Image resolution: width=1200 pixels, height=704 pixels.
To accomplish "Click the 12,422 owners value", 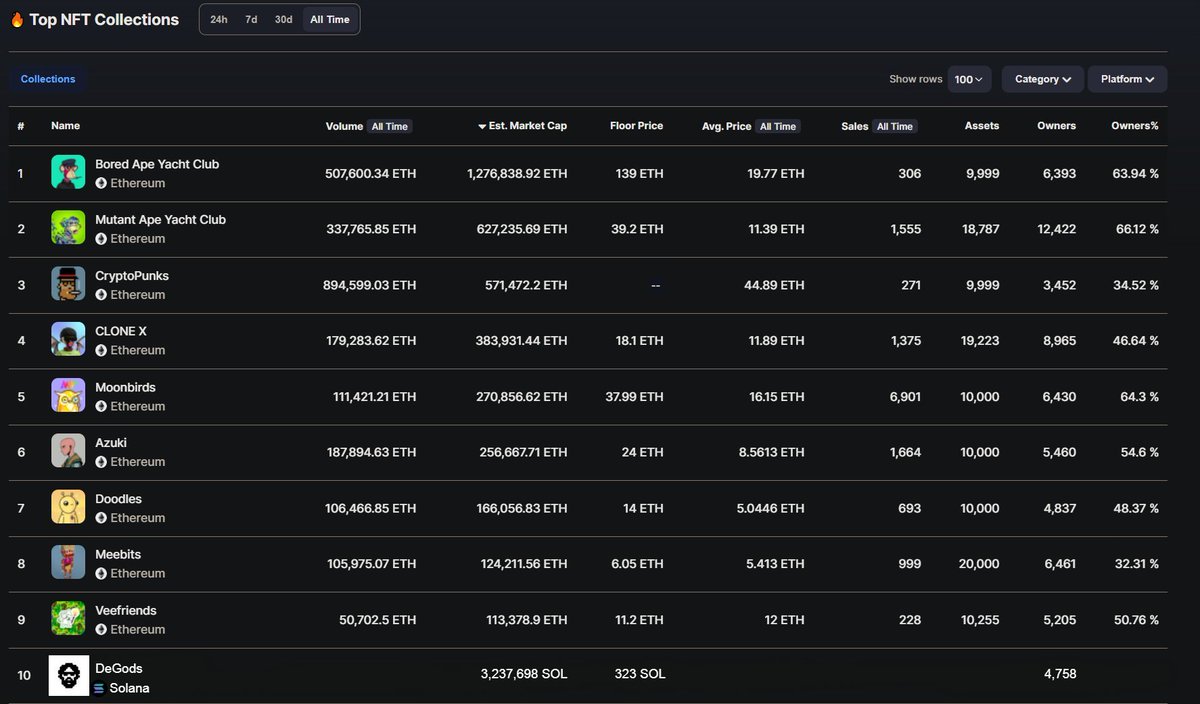I will pos(1057,229).
